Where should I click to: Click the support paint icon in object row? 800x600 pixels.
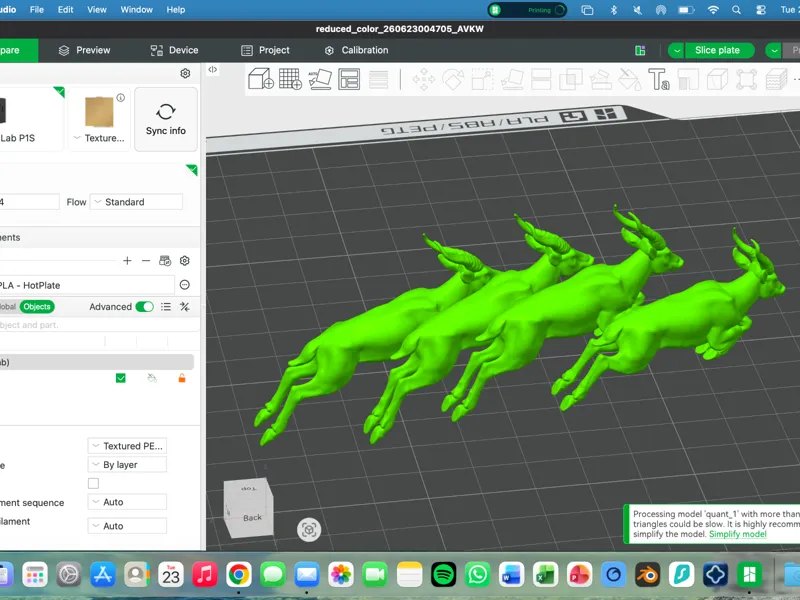click(x=152, y=378)
